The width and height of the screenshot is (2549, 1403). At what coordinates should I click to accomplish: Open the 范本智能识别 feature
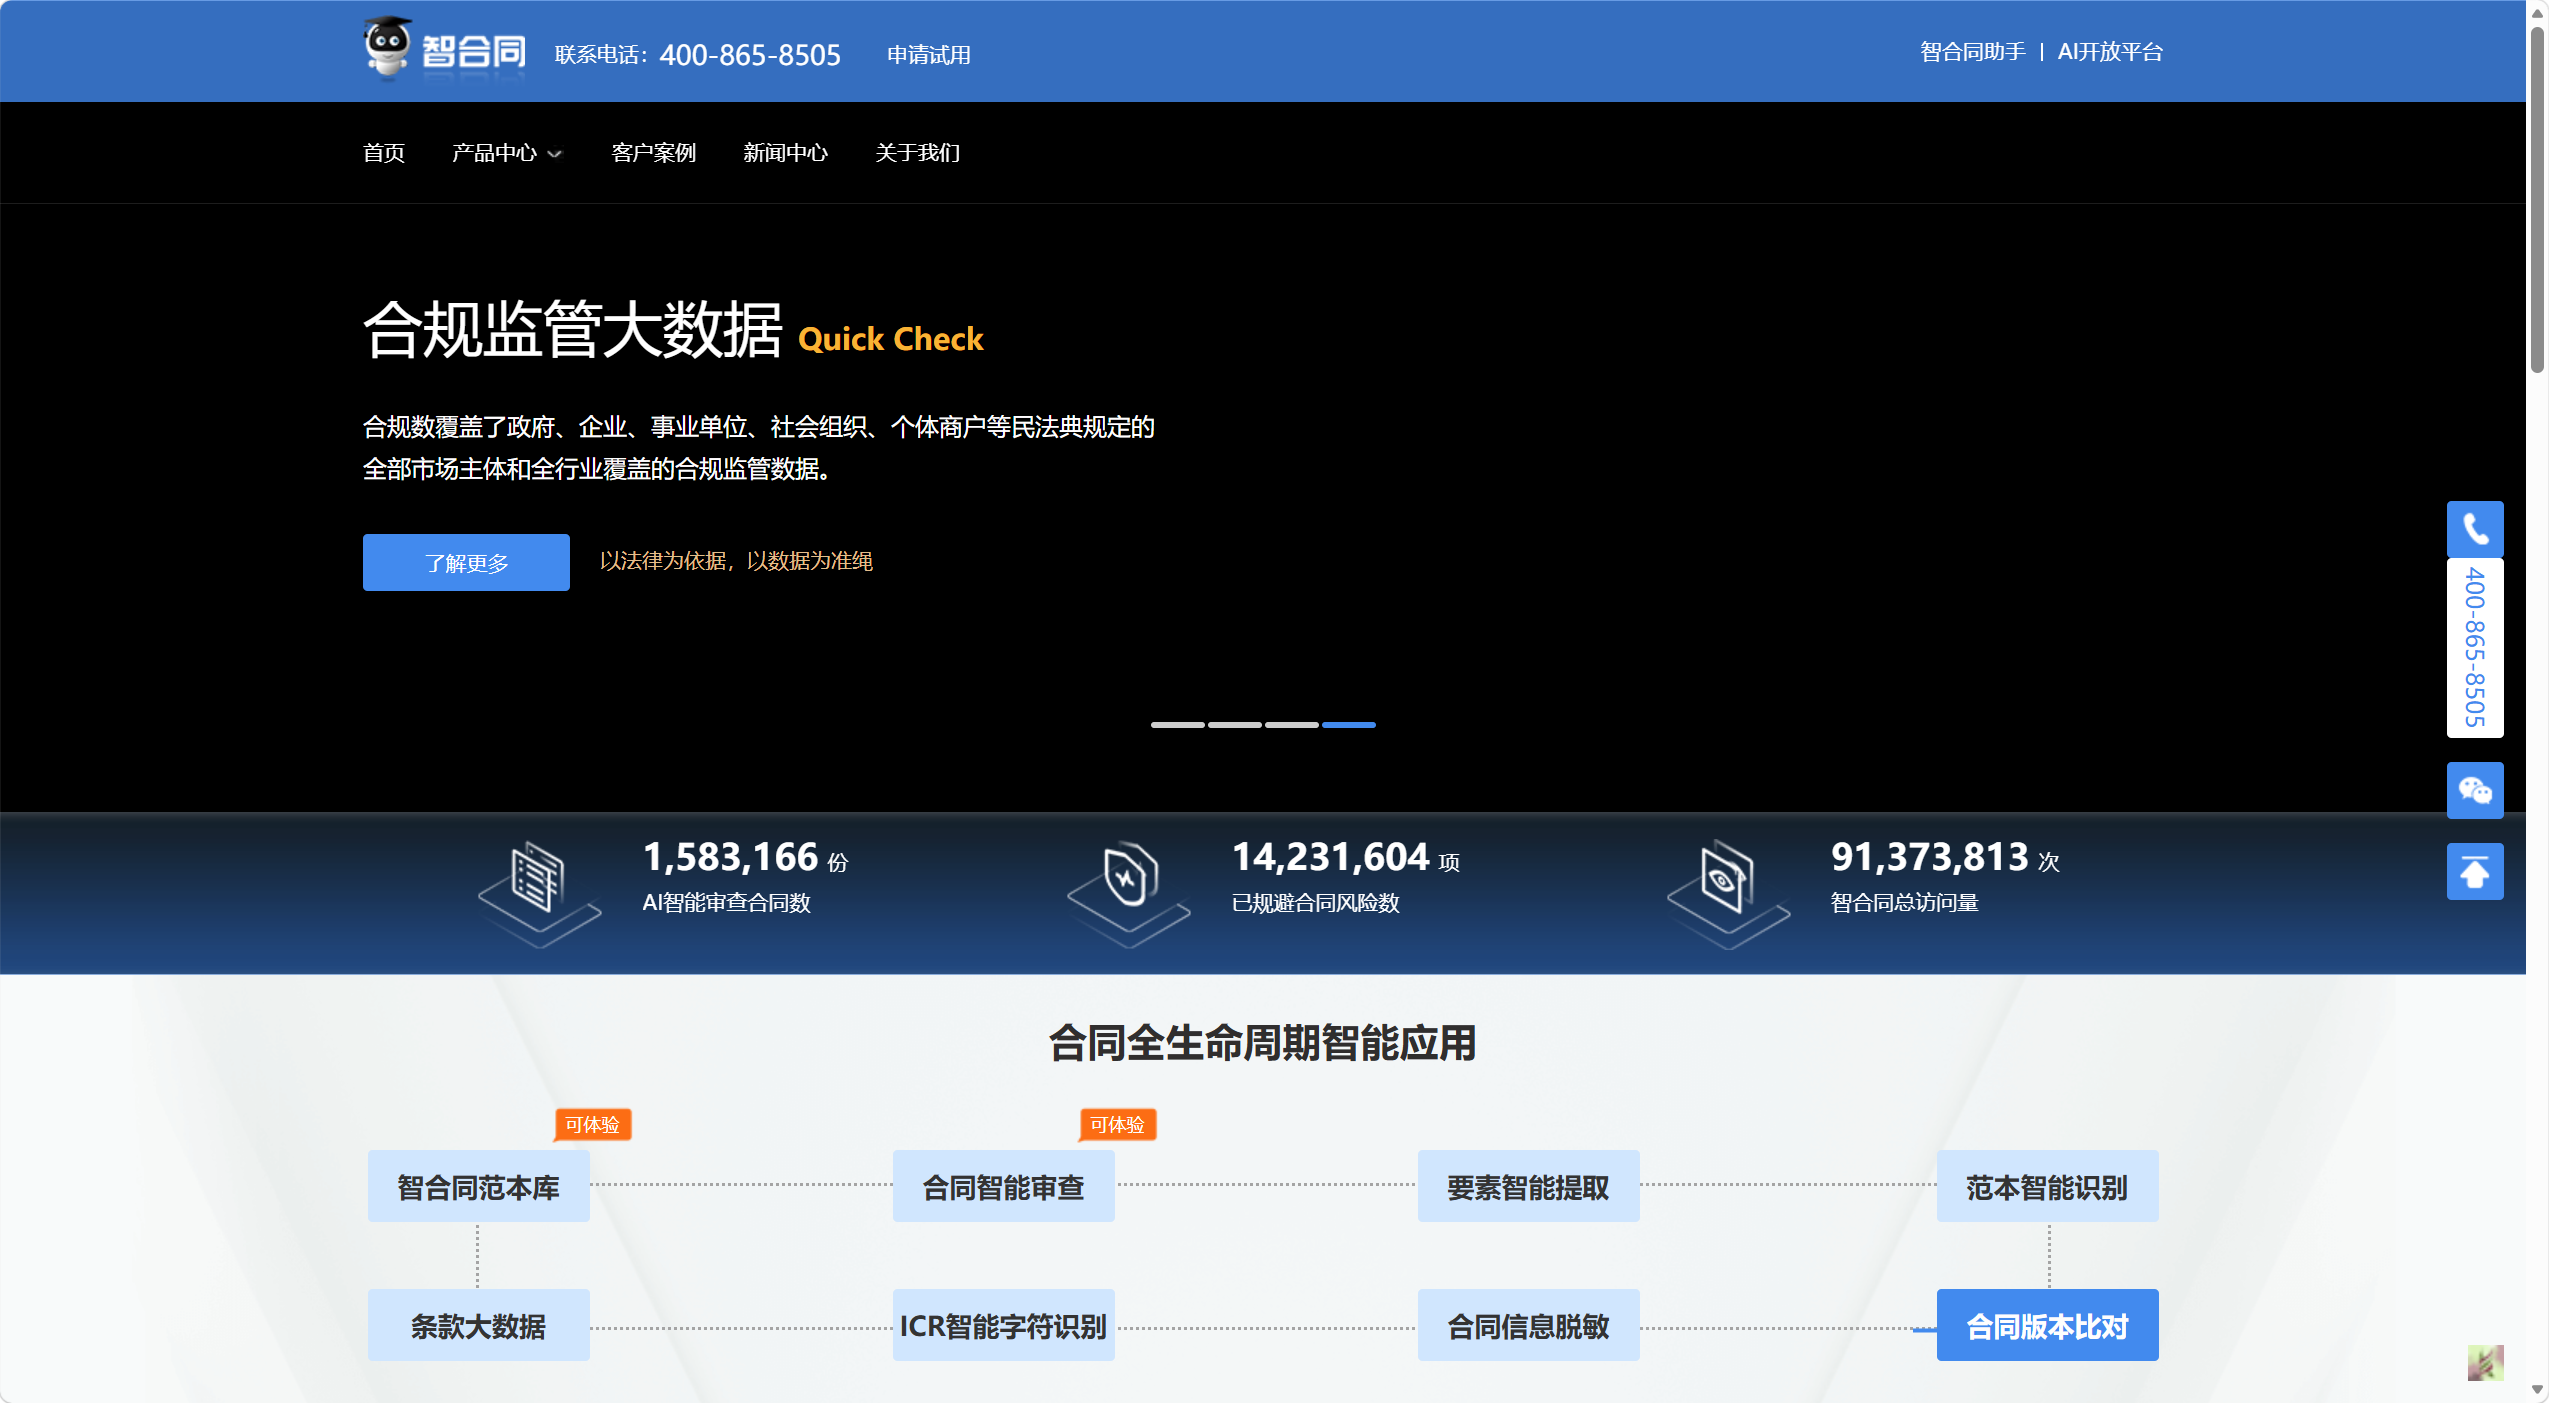pyautogui.click(x=2047, y=1186)
